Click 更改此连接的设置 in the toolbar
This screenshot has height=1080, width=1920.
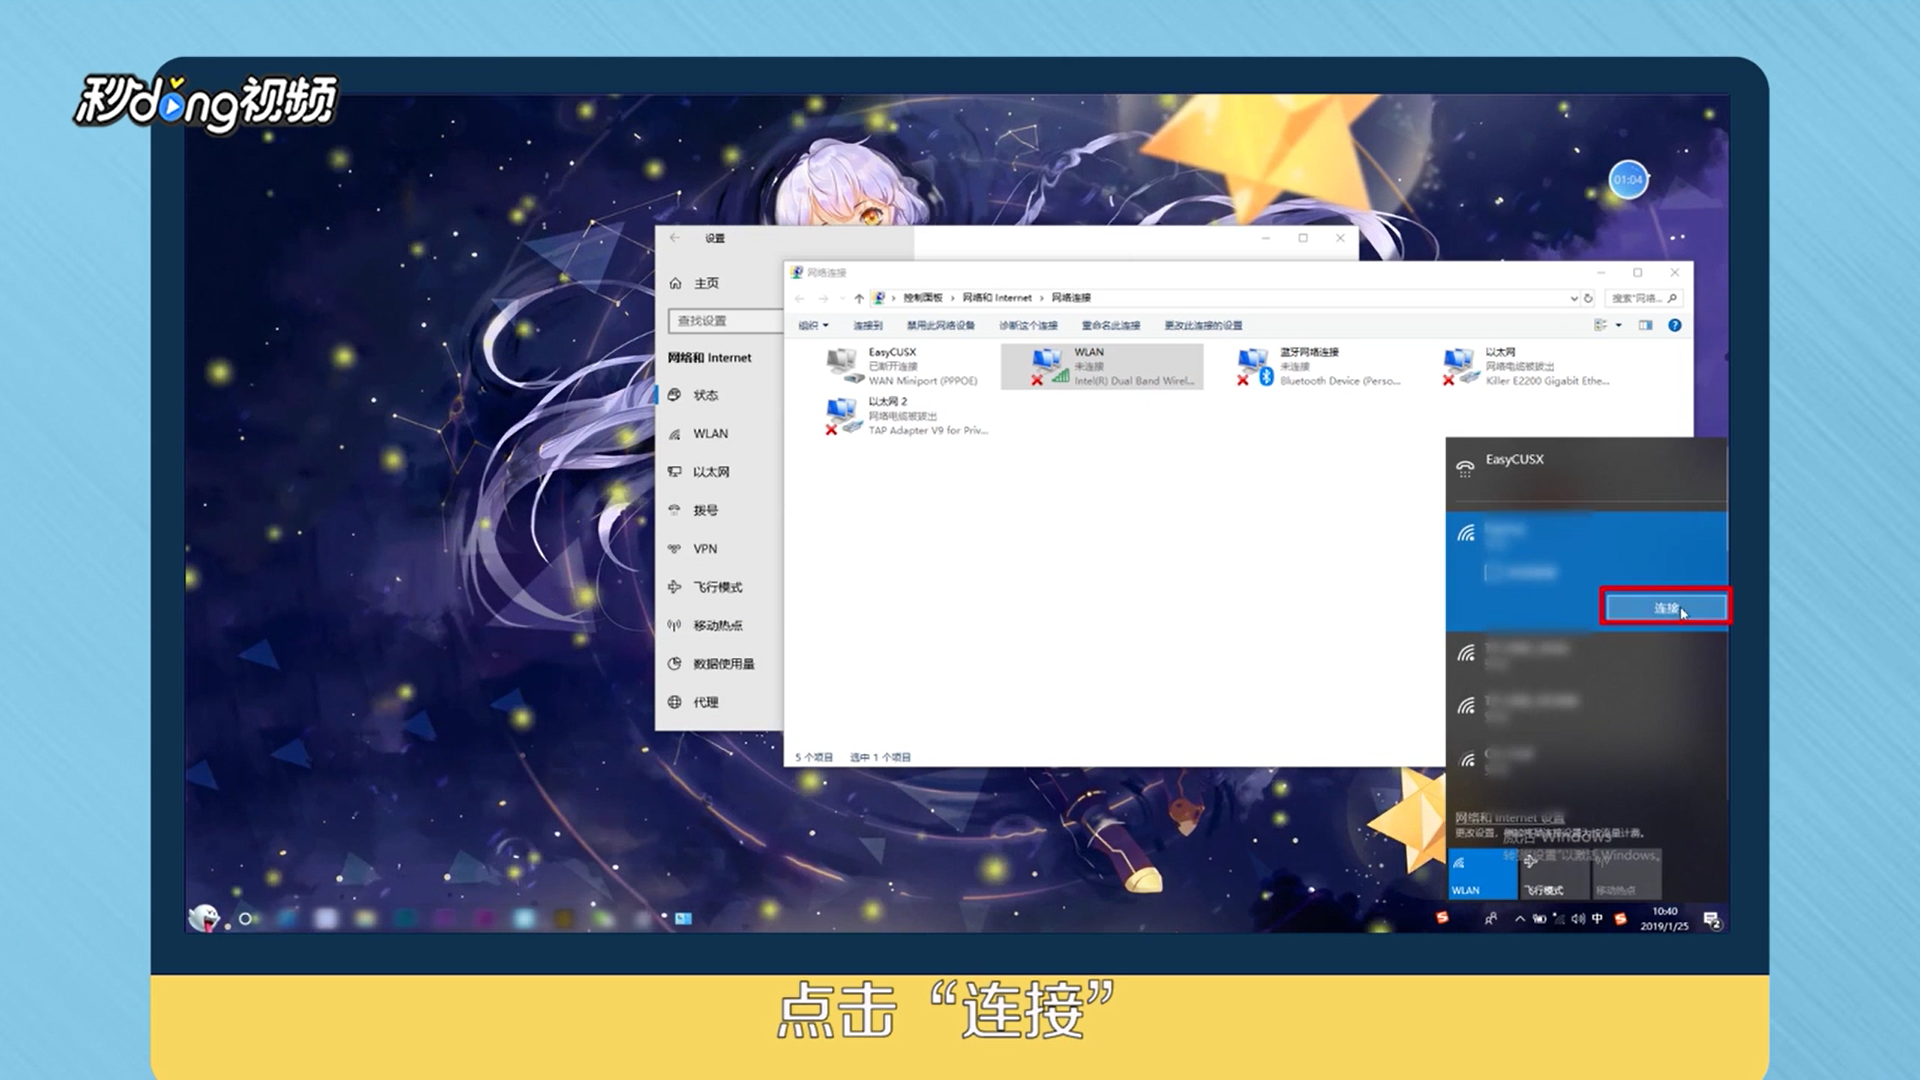pos(1203,325)
